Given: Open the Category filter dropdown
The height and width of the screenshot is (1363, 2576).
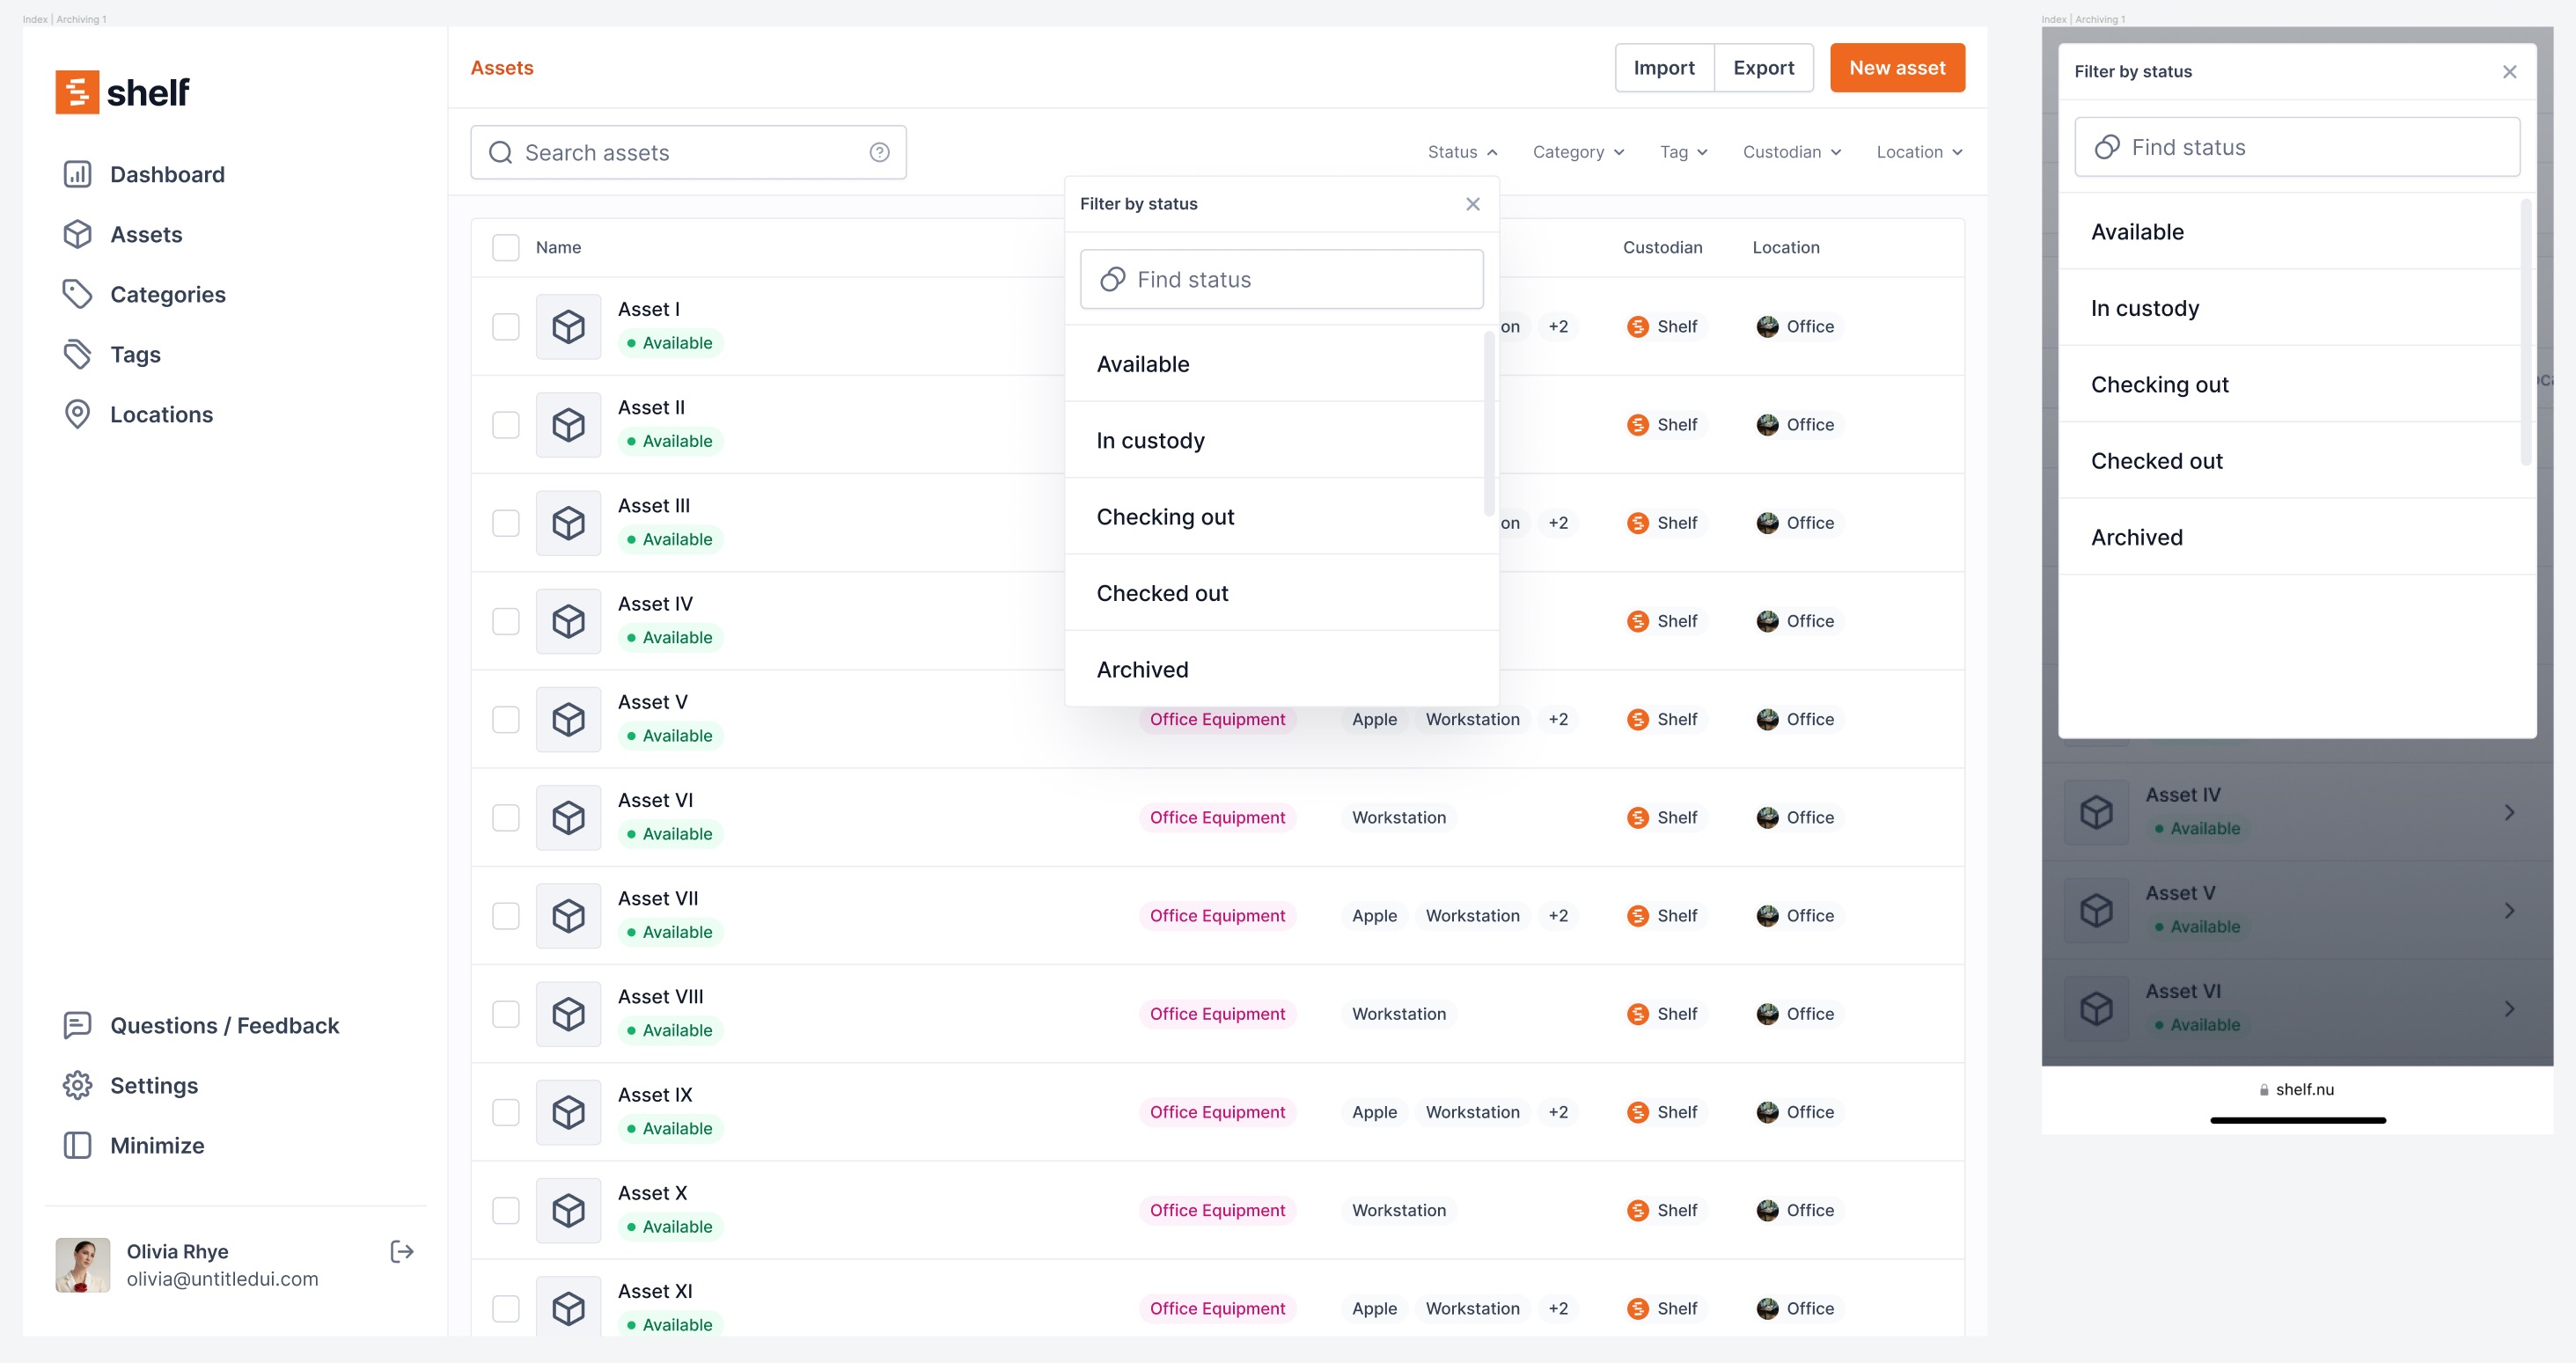Looking at the screenshot, I should click(1578, 152).
